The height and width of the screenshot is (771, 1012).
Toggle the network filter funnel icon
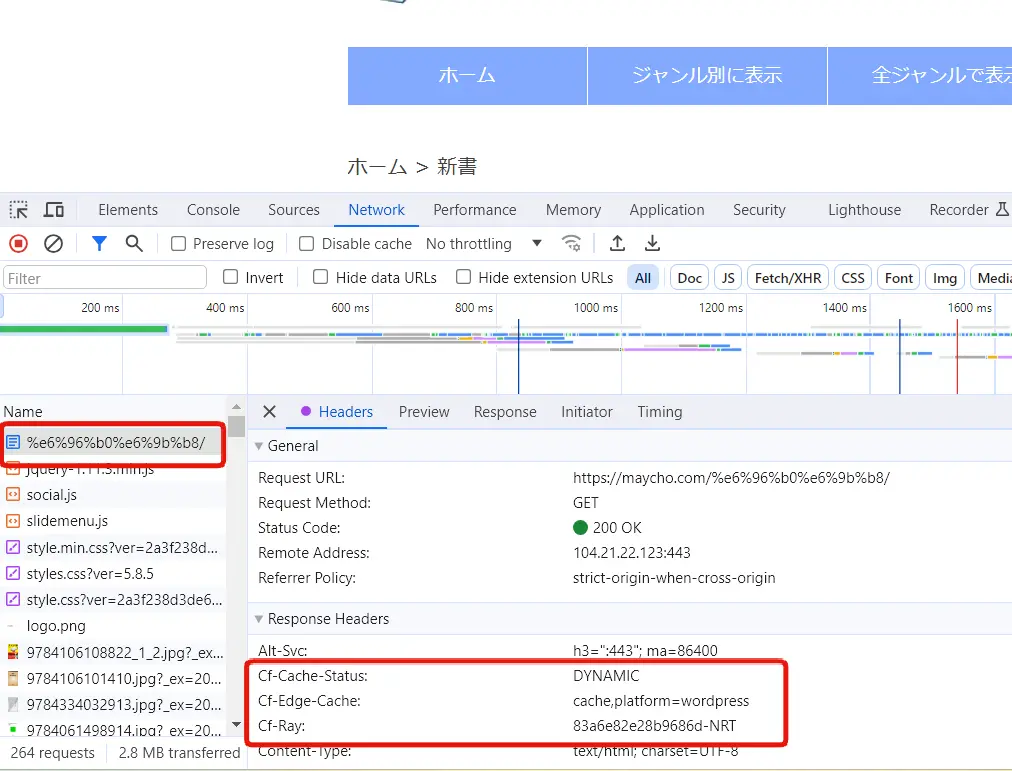(99, 244)
